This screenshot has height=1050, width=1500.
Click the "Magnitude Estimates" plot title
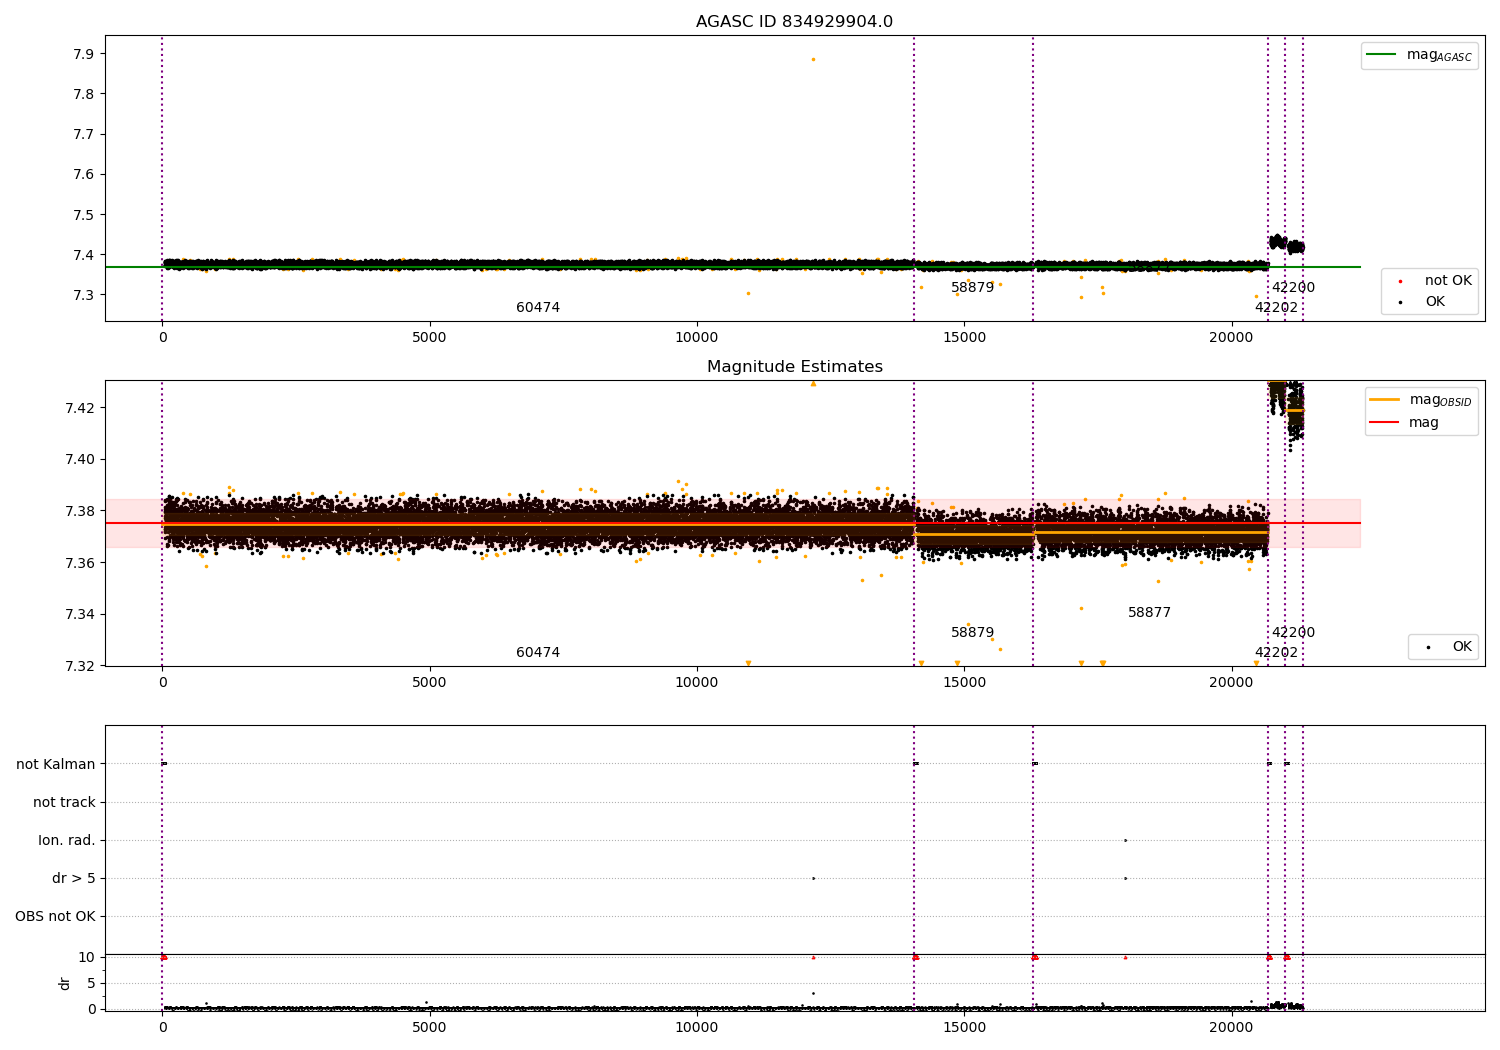(x=795, y=367)
